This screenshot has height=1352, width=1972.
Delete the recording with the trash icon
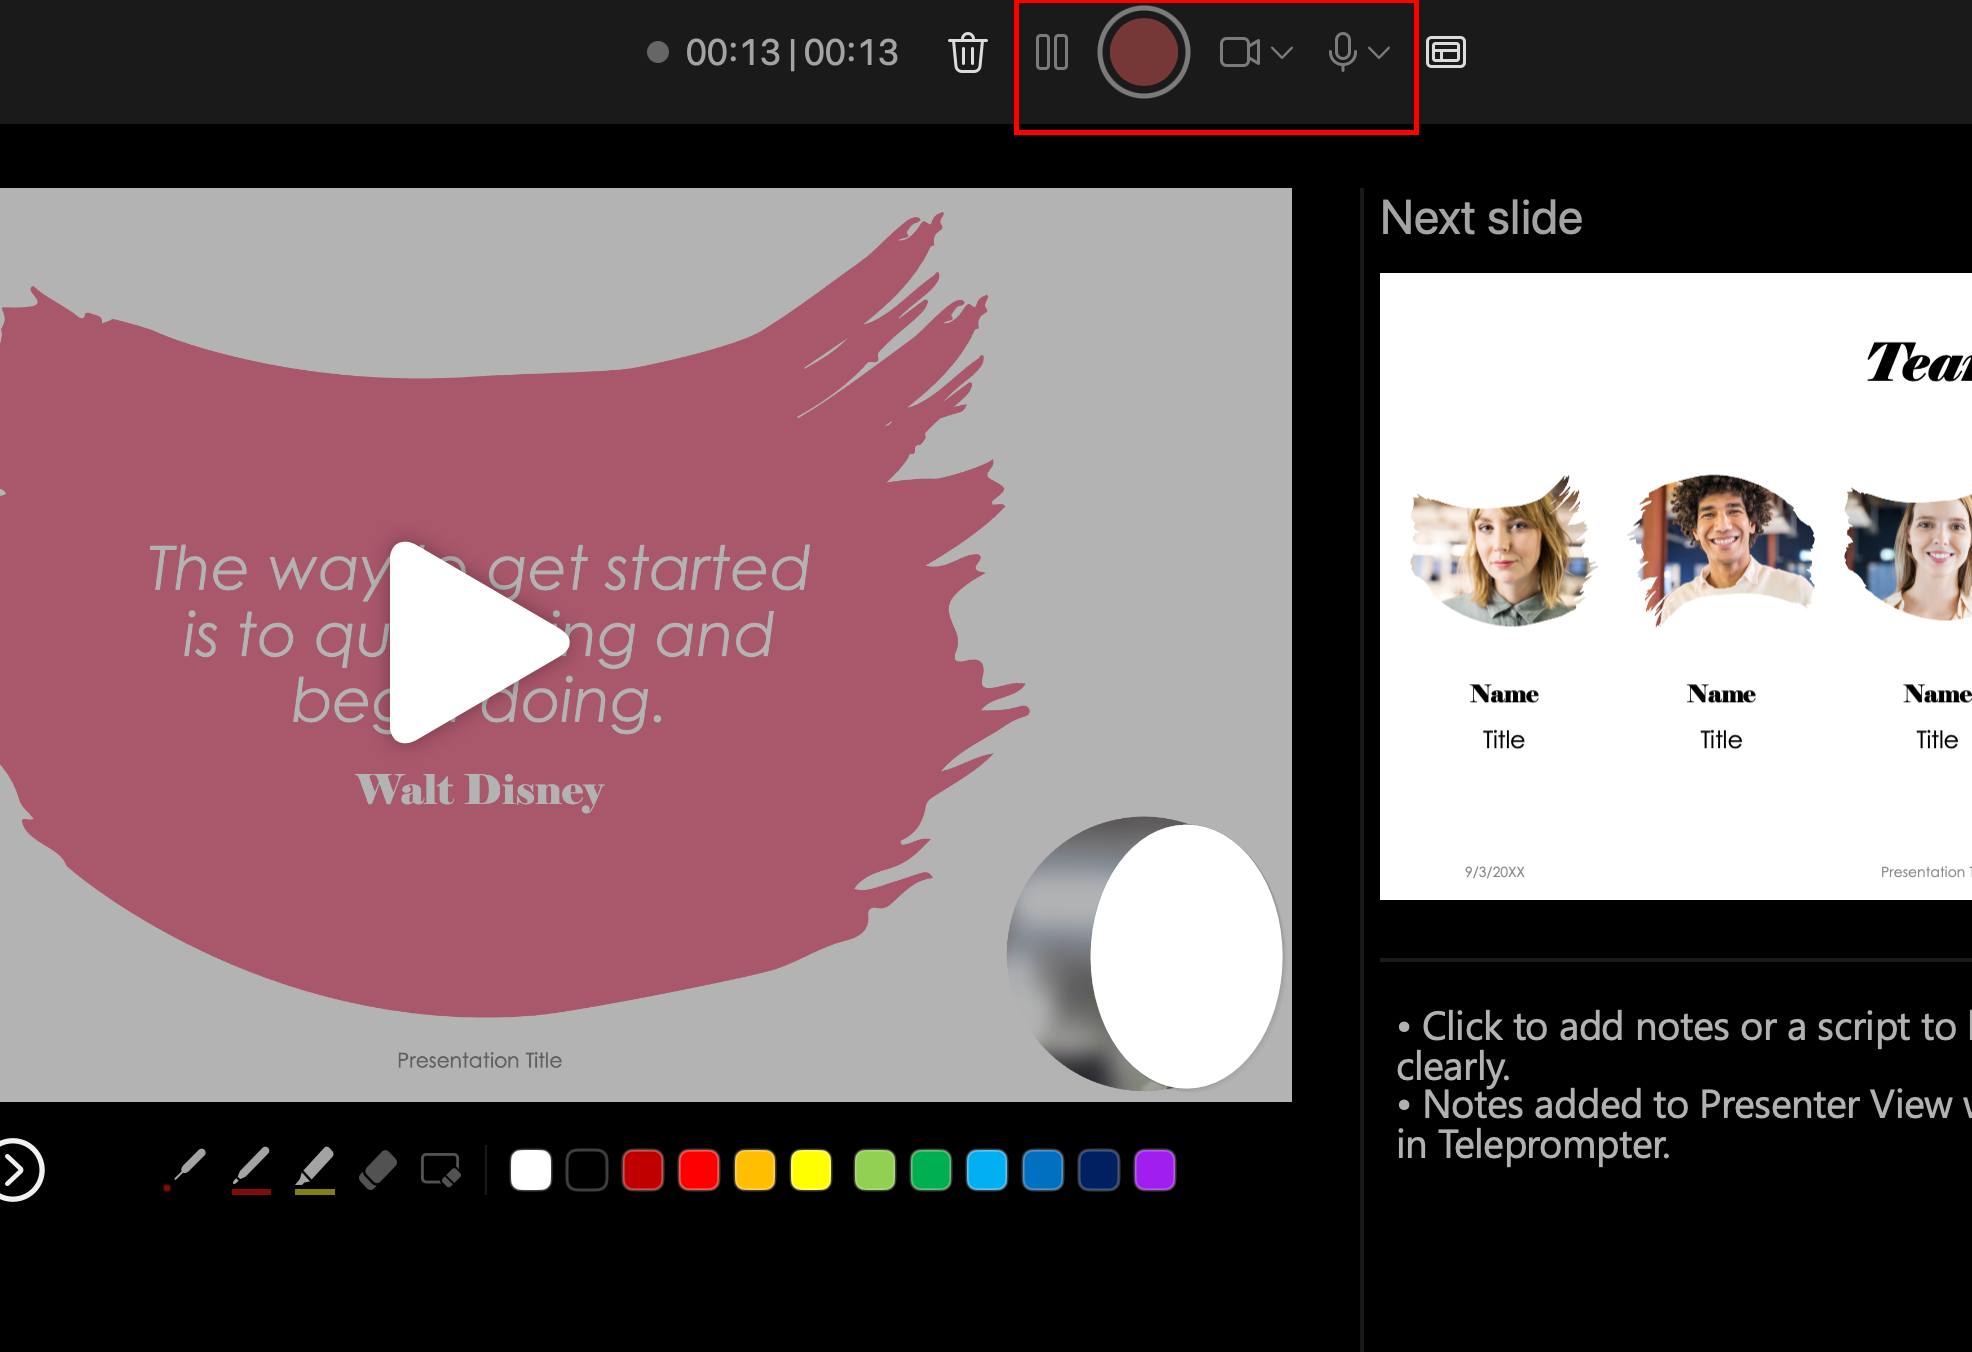click(967, 52)
